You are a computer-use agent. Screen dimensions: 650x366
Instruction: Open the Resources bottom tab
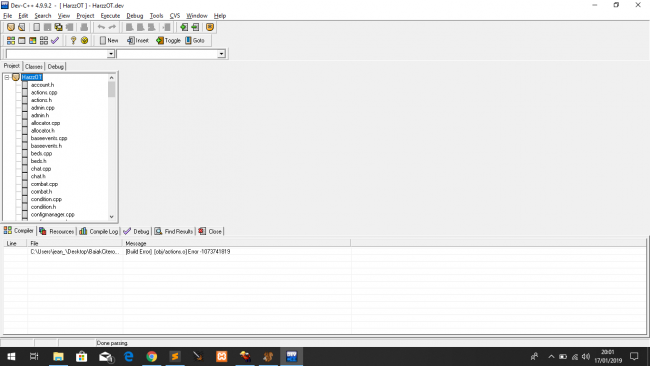[x=56, y=231]
